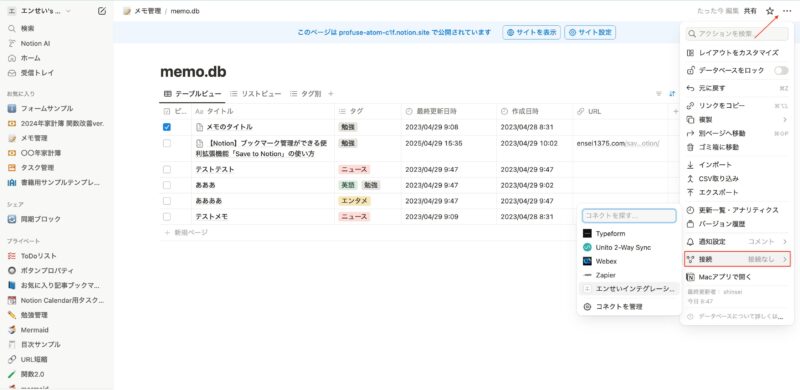The height and width of the screenshot is (390, 800).
Task: Choose リンクをコピー in menu
Action: tap(737, 106)
